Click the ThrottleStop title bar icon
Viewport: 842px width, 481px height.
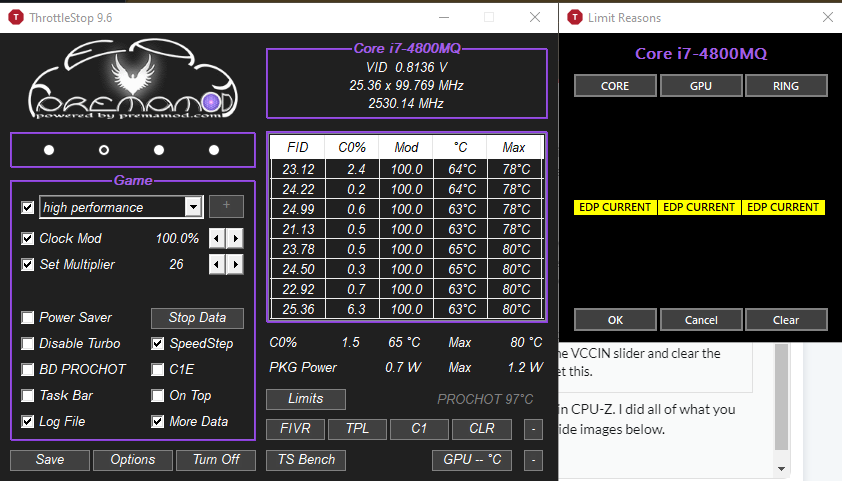tap(16, 17)
